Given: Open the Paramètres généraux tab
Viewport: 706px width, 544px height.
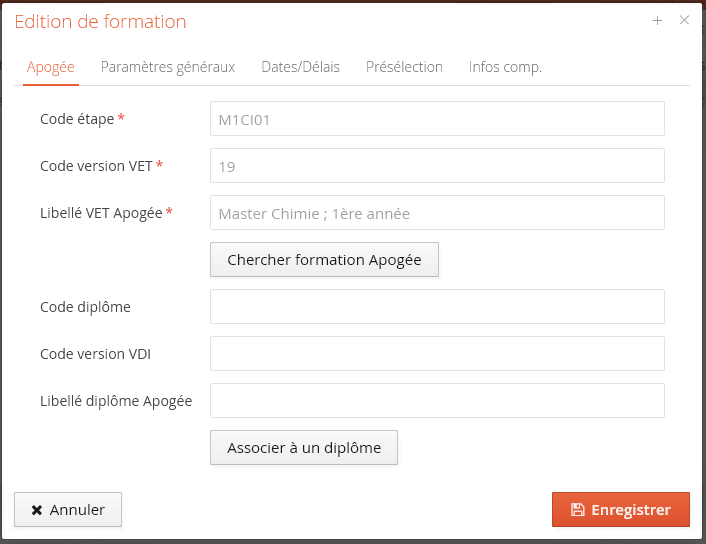Looking at the screenshot, I should pyautogui.click(x=168, y=67).
